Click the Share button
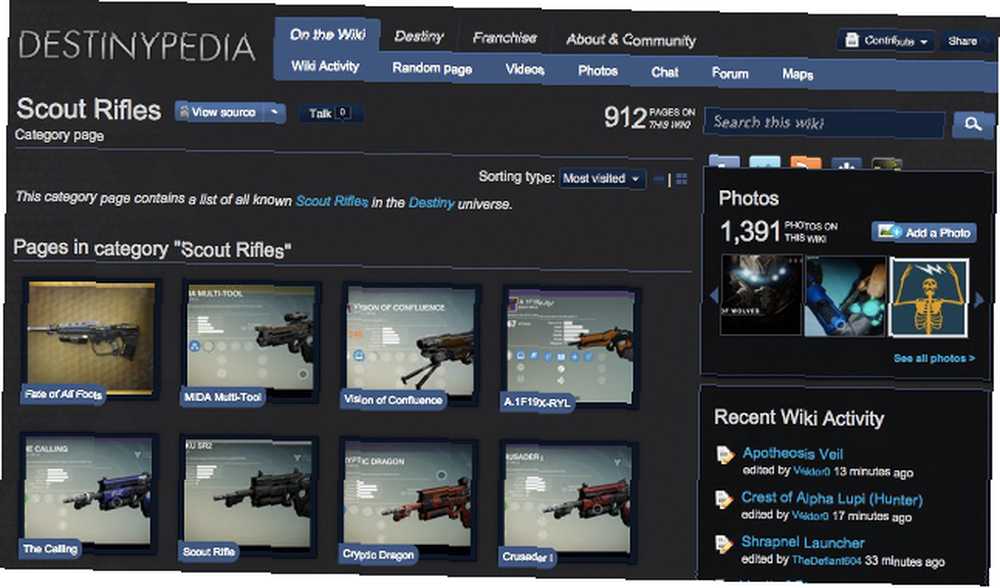The image size is (1000, 588). click(x=962, y=41)
